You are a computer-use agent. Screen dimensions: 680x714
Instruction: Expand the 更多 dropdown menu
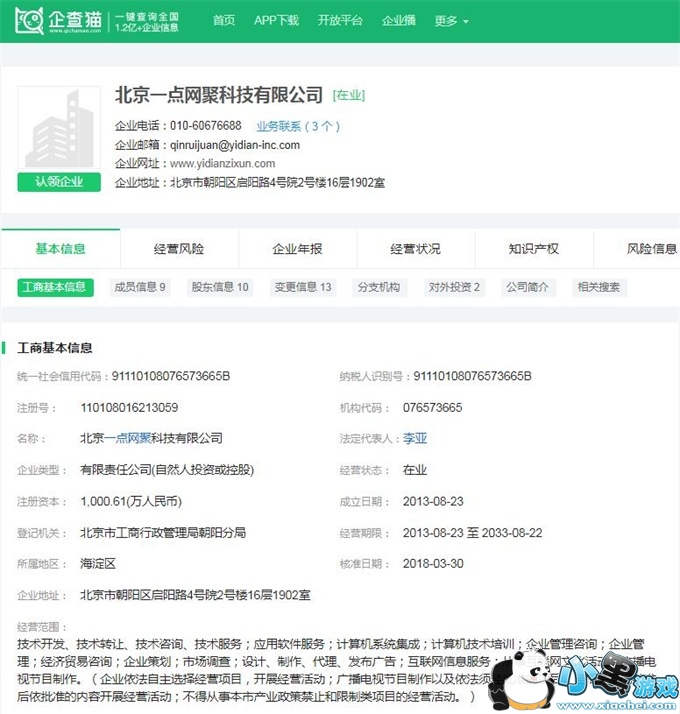(451, 21)
